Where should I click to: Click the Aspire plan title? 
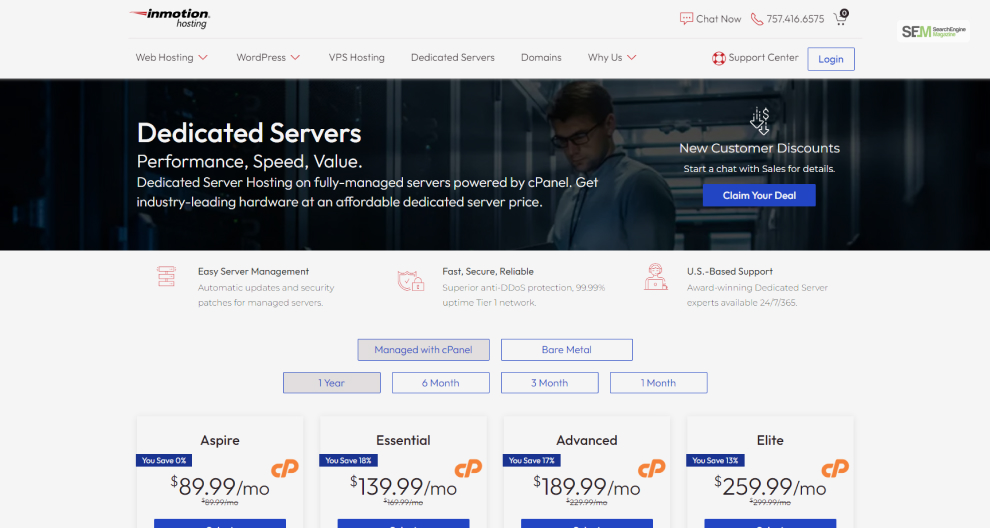[x=220, y=440]
